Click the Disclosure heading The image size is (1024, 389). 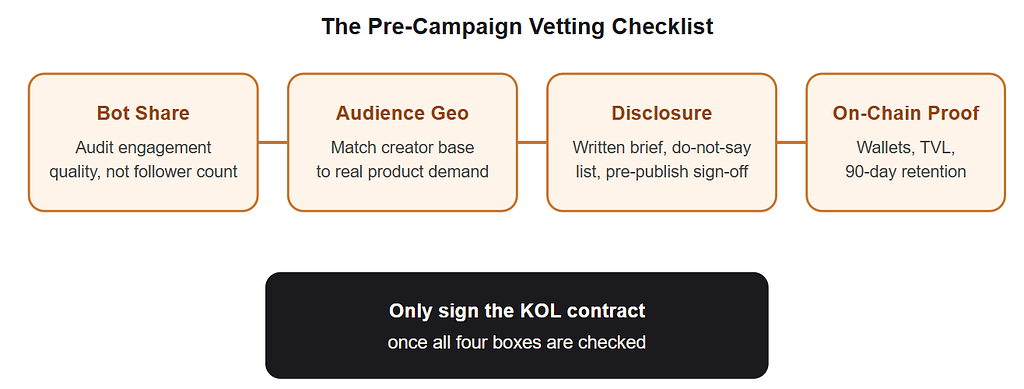662,113
